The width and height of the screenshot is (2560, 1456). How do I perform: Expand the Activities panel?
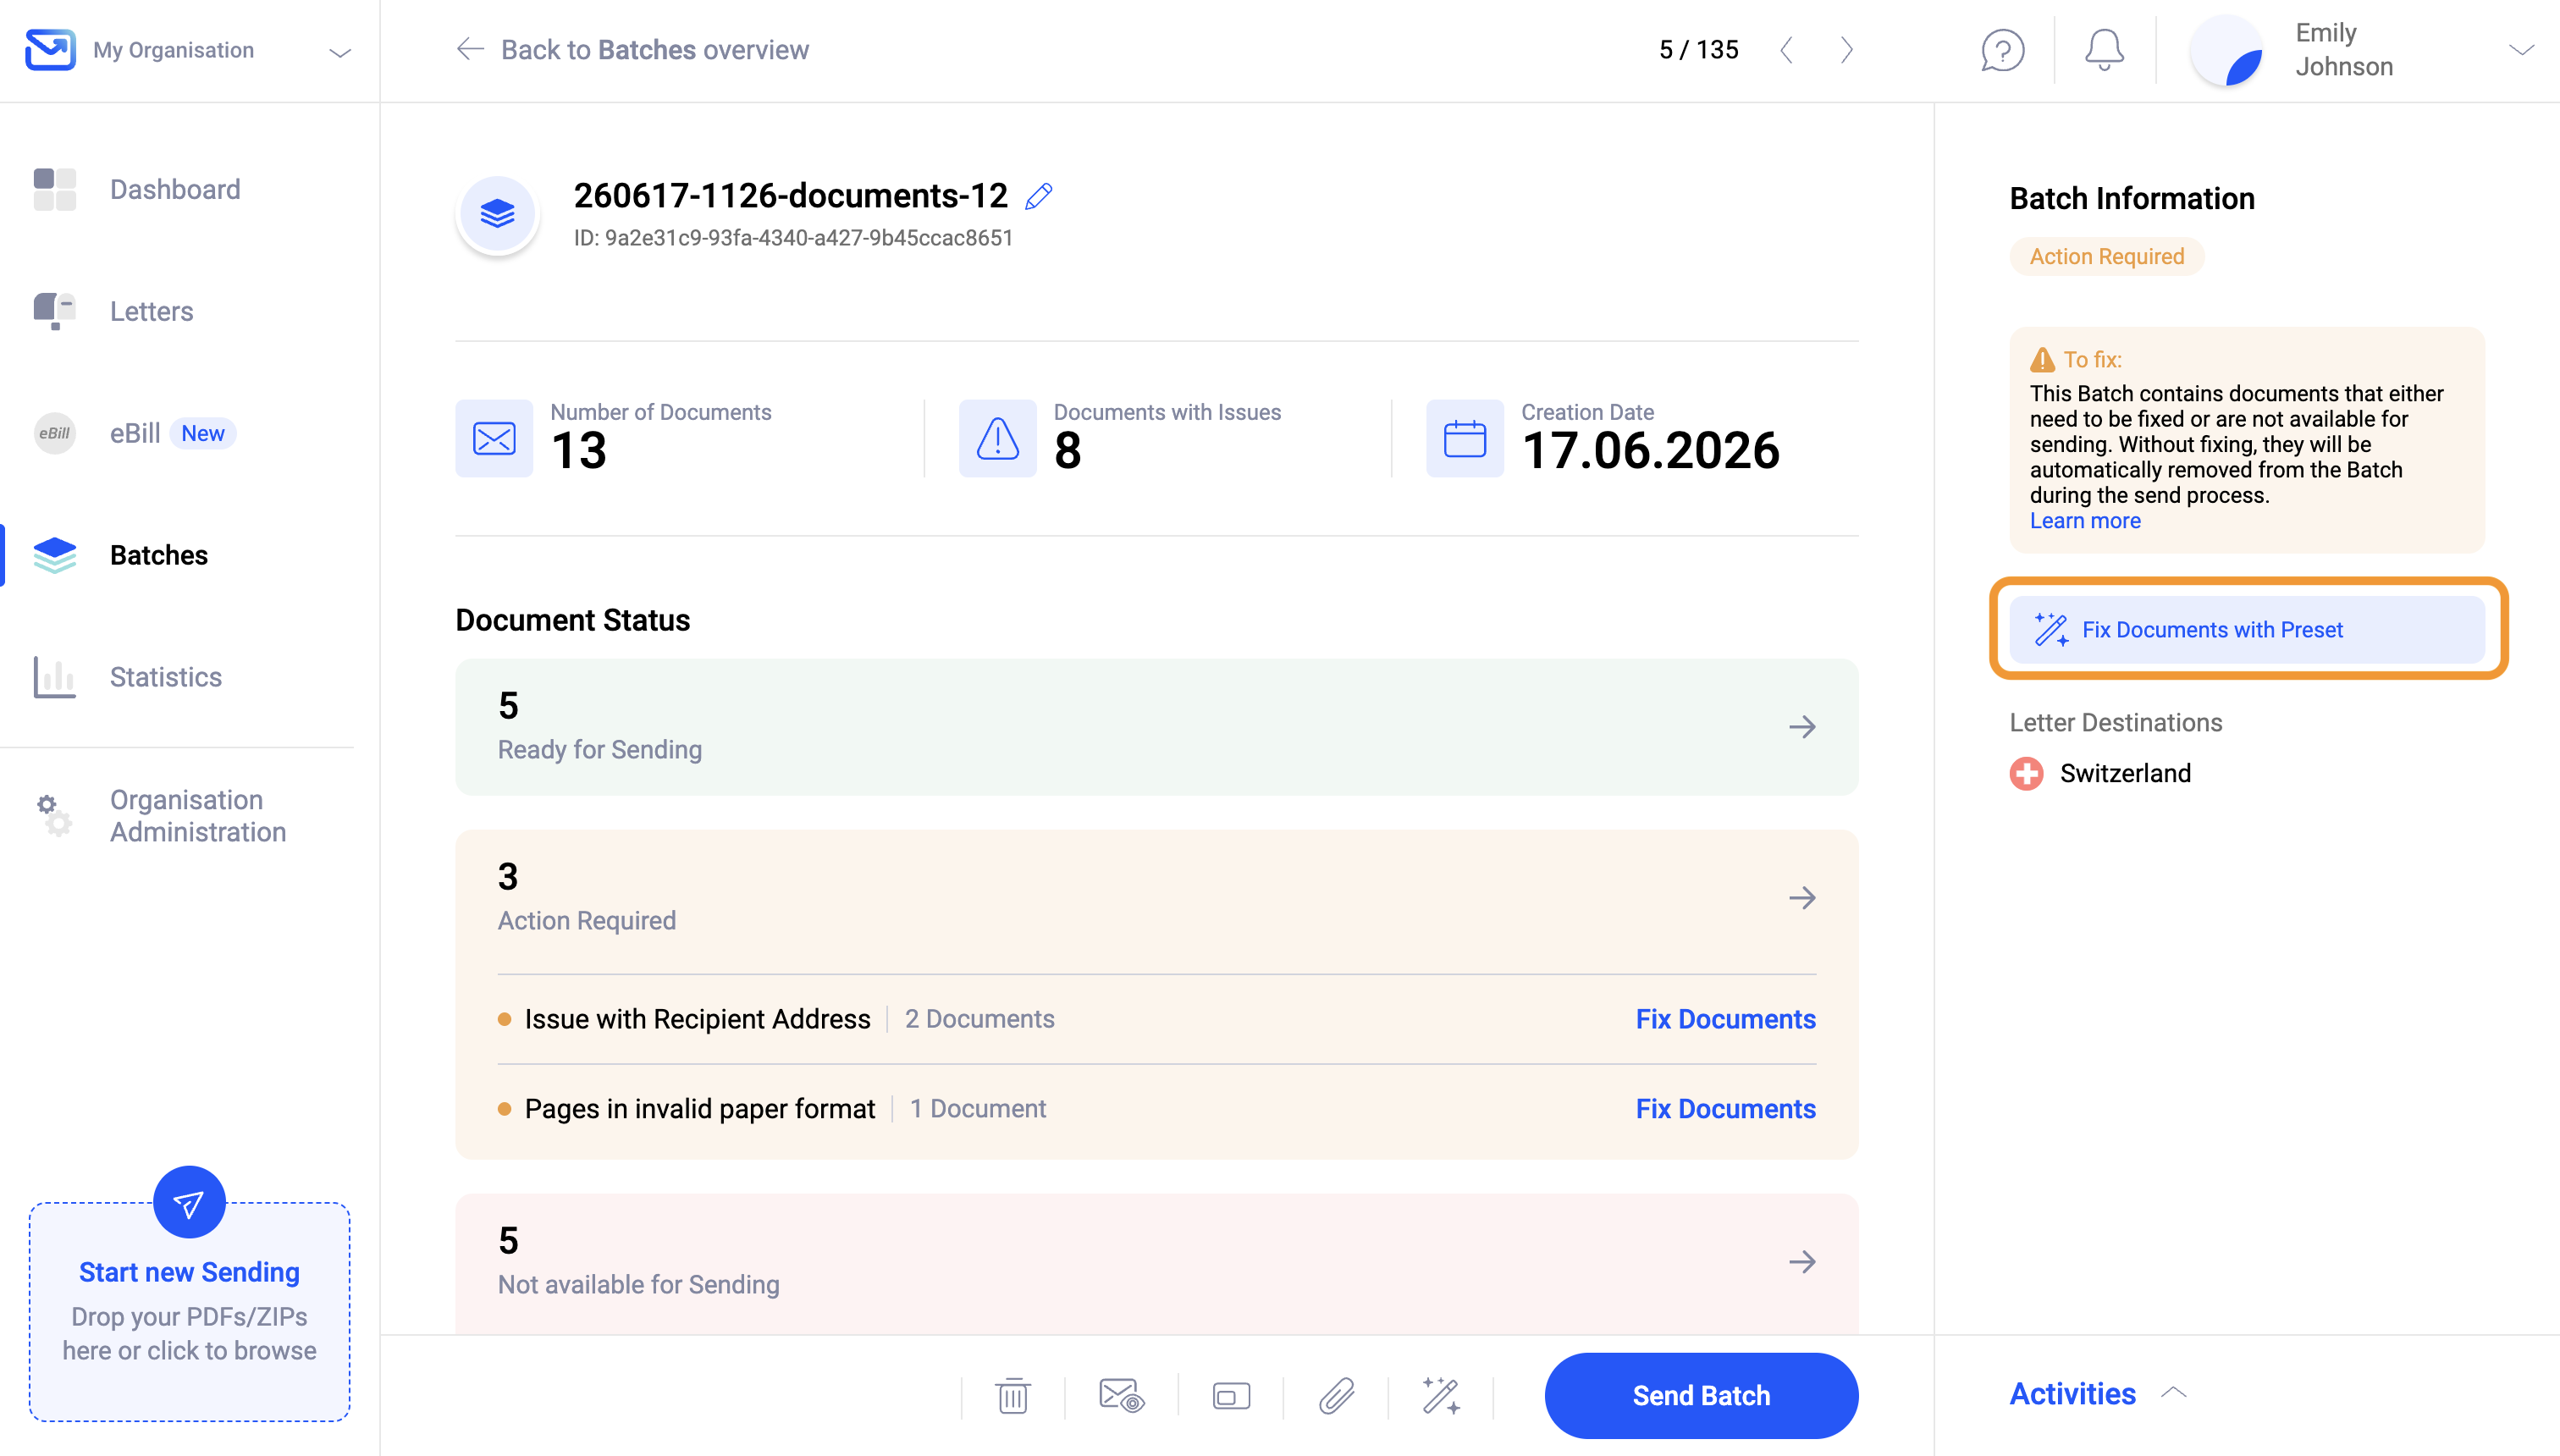click(x=2098, y=1393)
